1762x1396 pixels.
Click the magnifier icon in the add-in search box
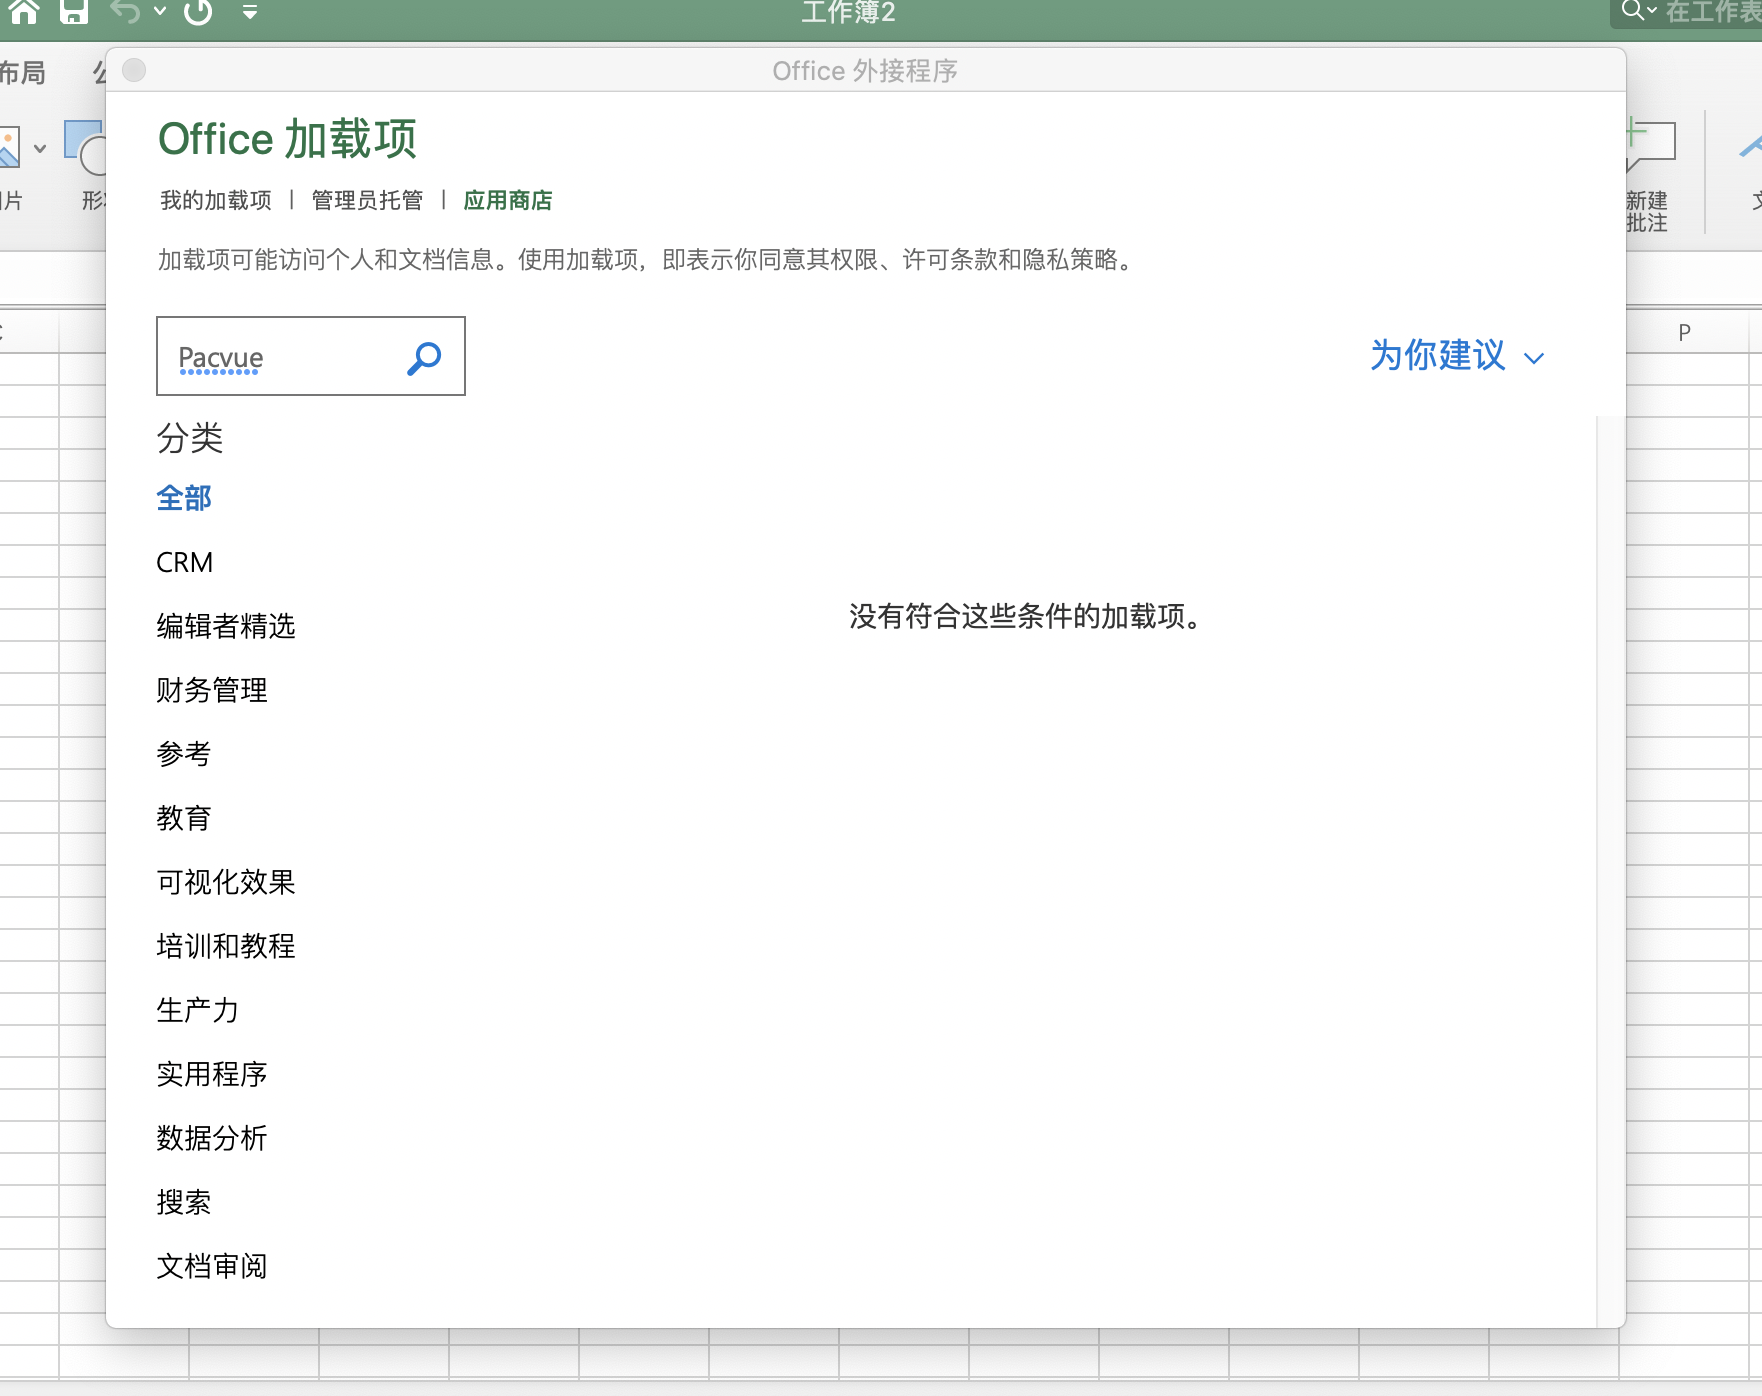[424, 357]
